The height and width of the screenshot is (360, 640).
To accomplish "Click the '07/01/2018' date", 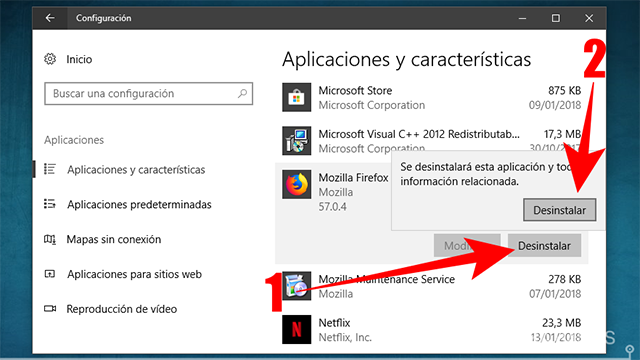I will click(555, 294).
